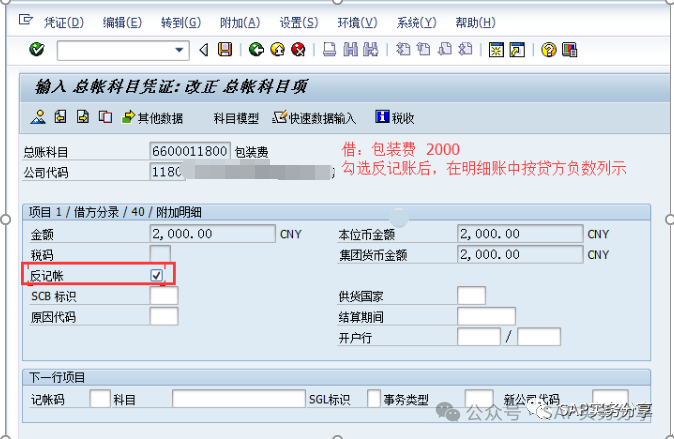Click the 税收 (Taxes) icon button

(x=394, y=118)
